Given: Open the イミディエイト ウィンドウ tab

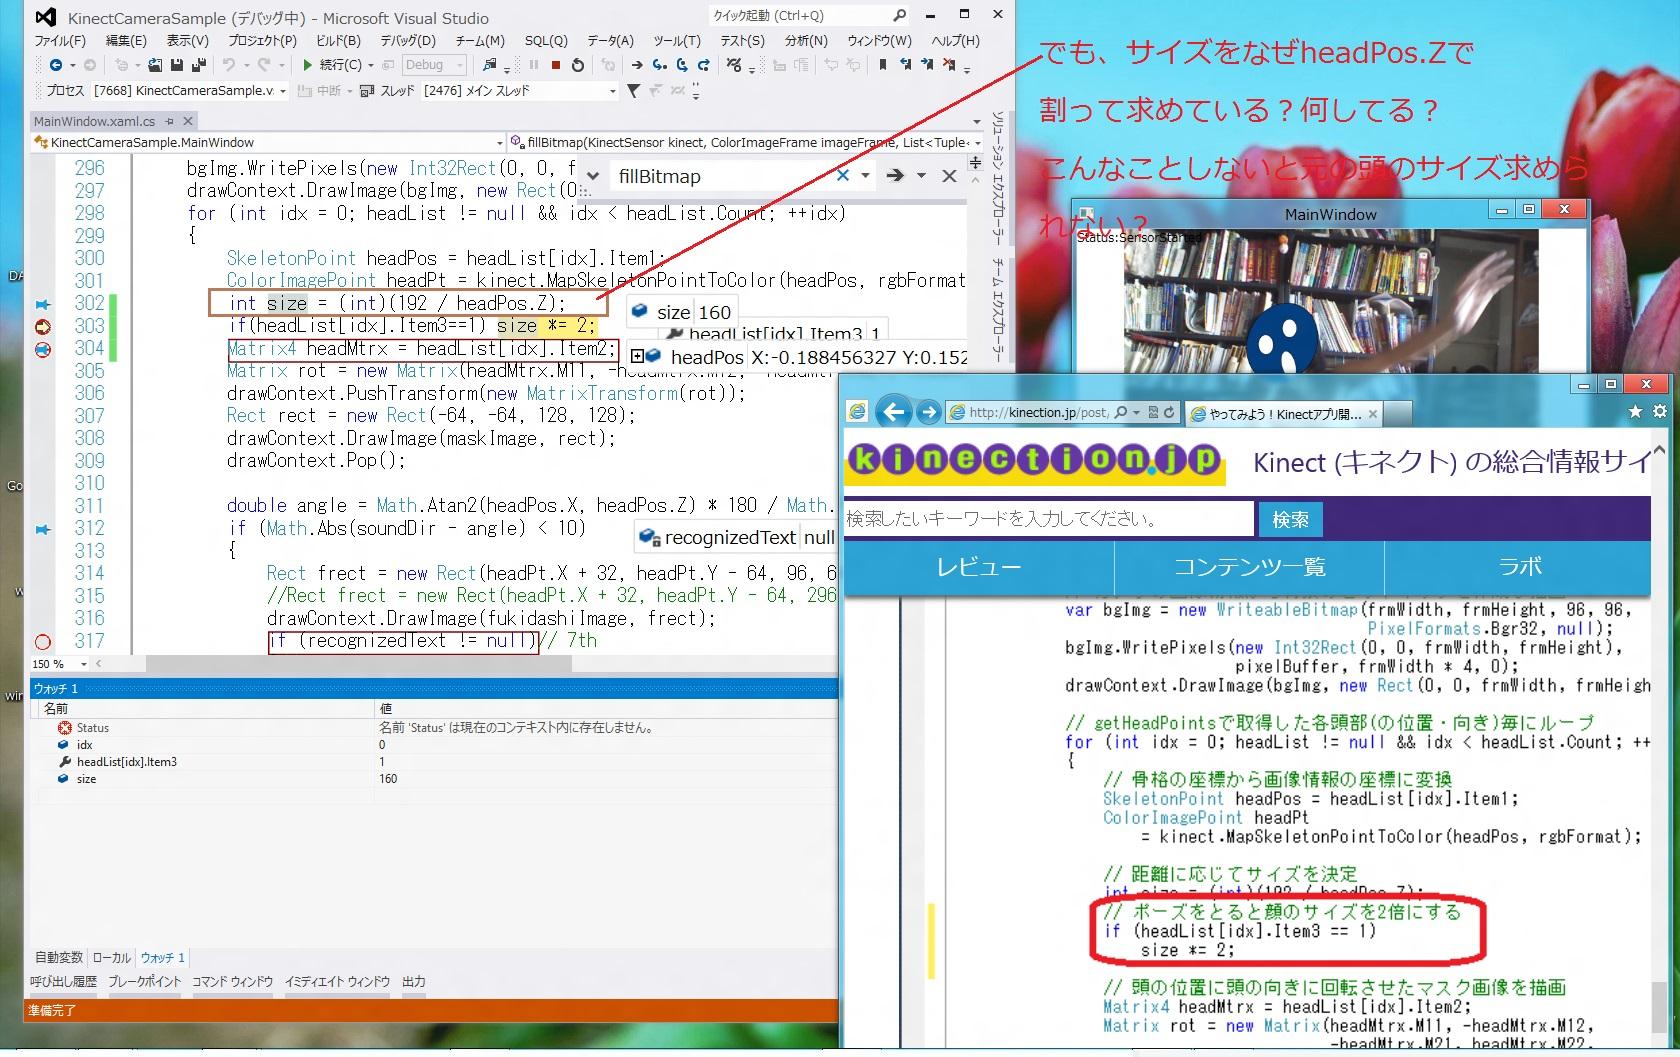Looking at the screenshot, I should coord(337,982).
